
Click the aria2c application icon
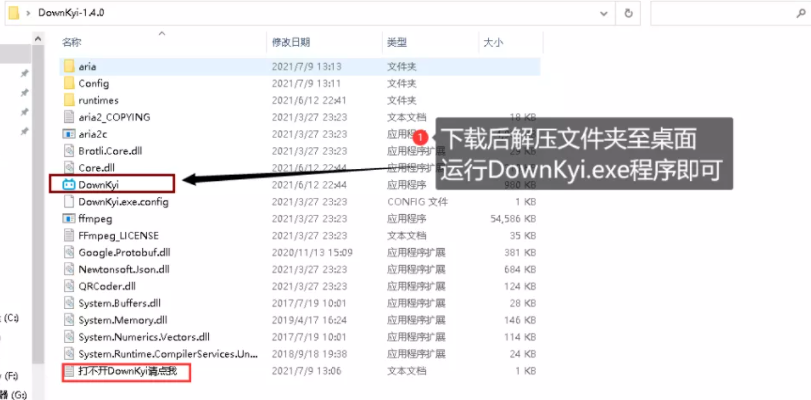pos(68,134)
